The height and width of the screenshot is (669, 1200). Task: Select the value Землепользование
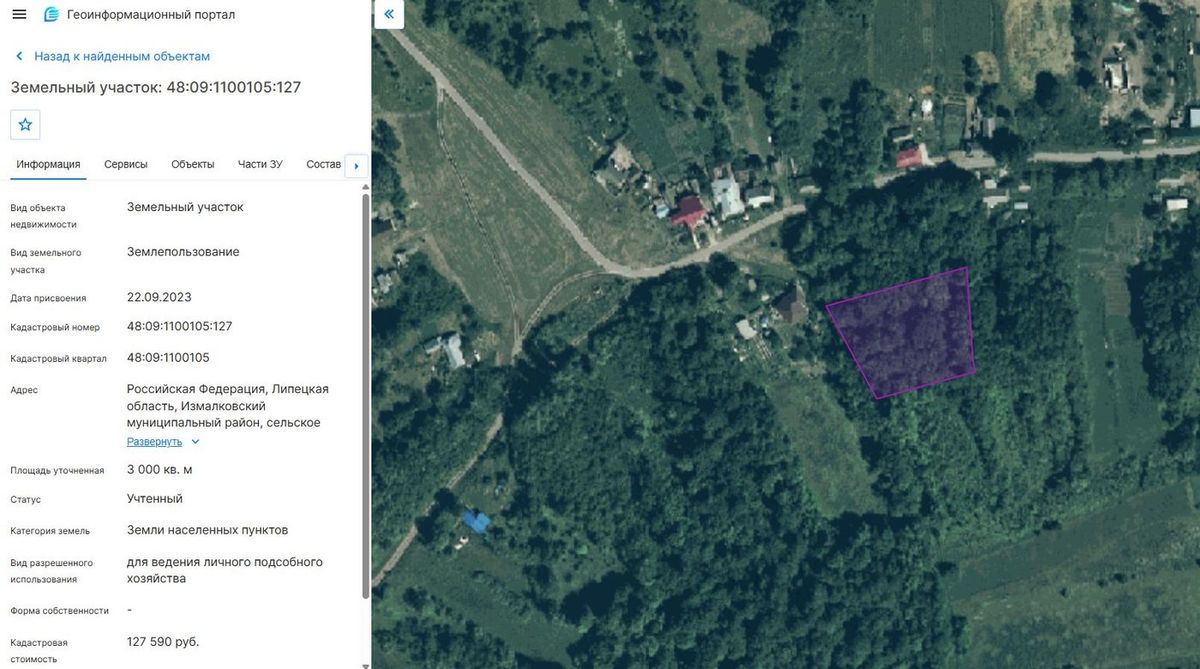pyautogui.click(x=183, y=251)
